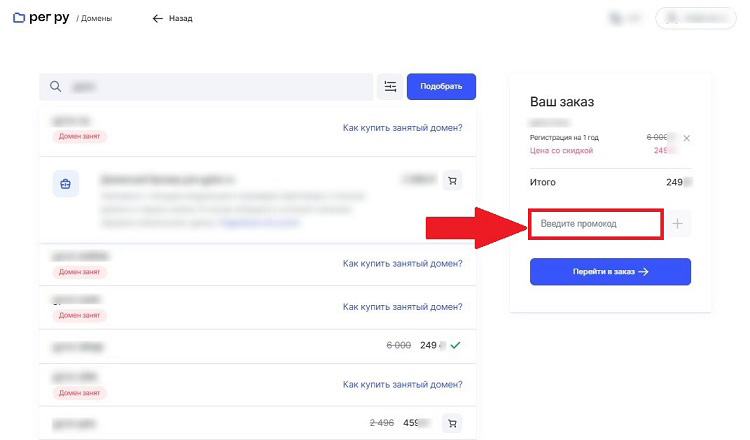This screenshot has height=440, width=750.
Task: Focus the domain search field
Action: (x=210, y=87)
